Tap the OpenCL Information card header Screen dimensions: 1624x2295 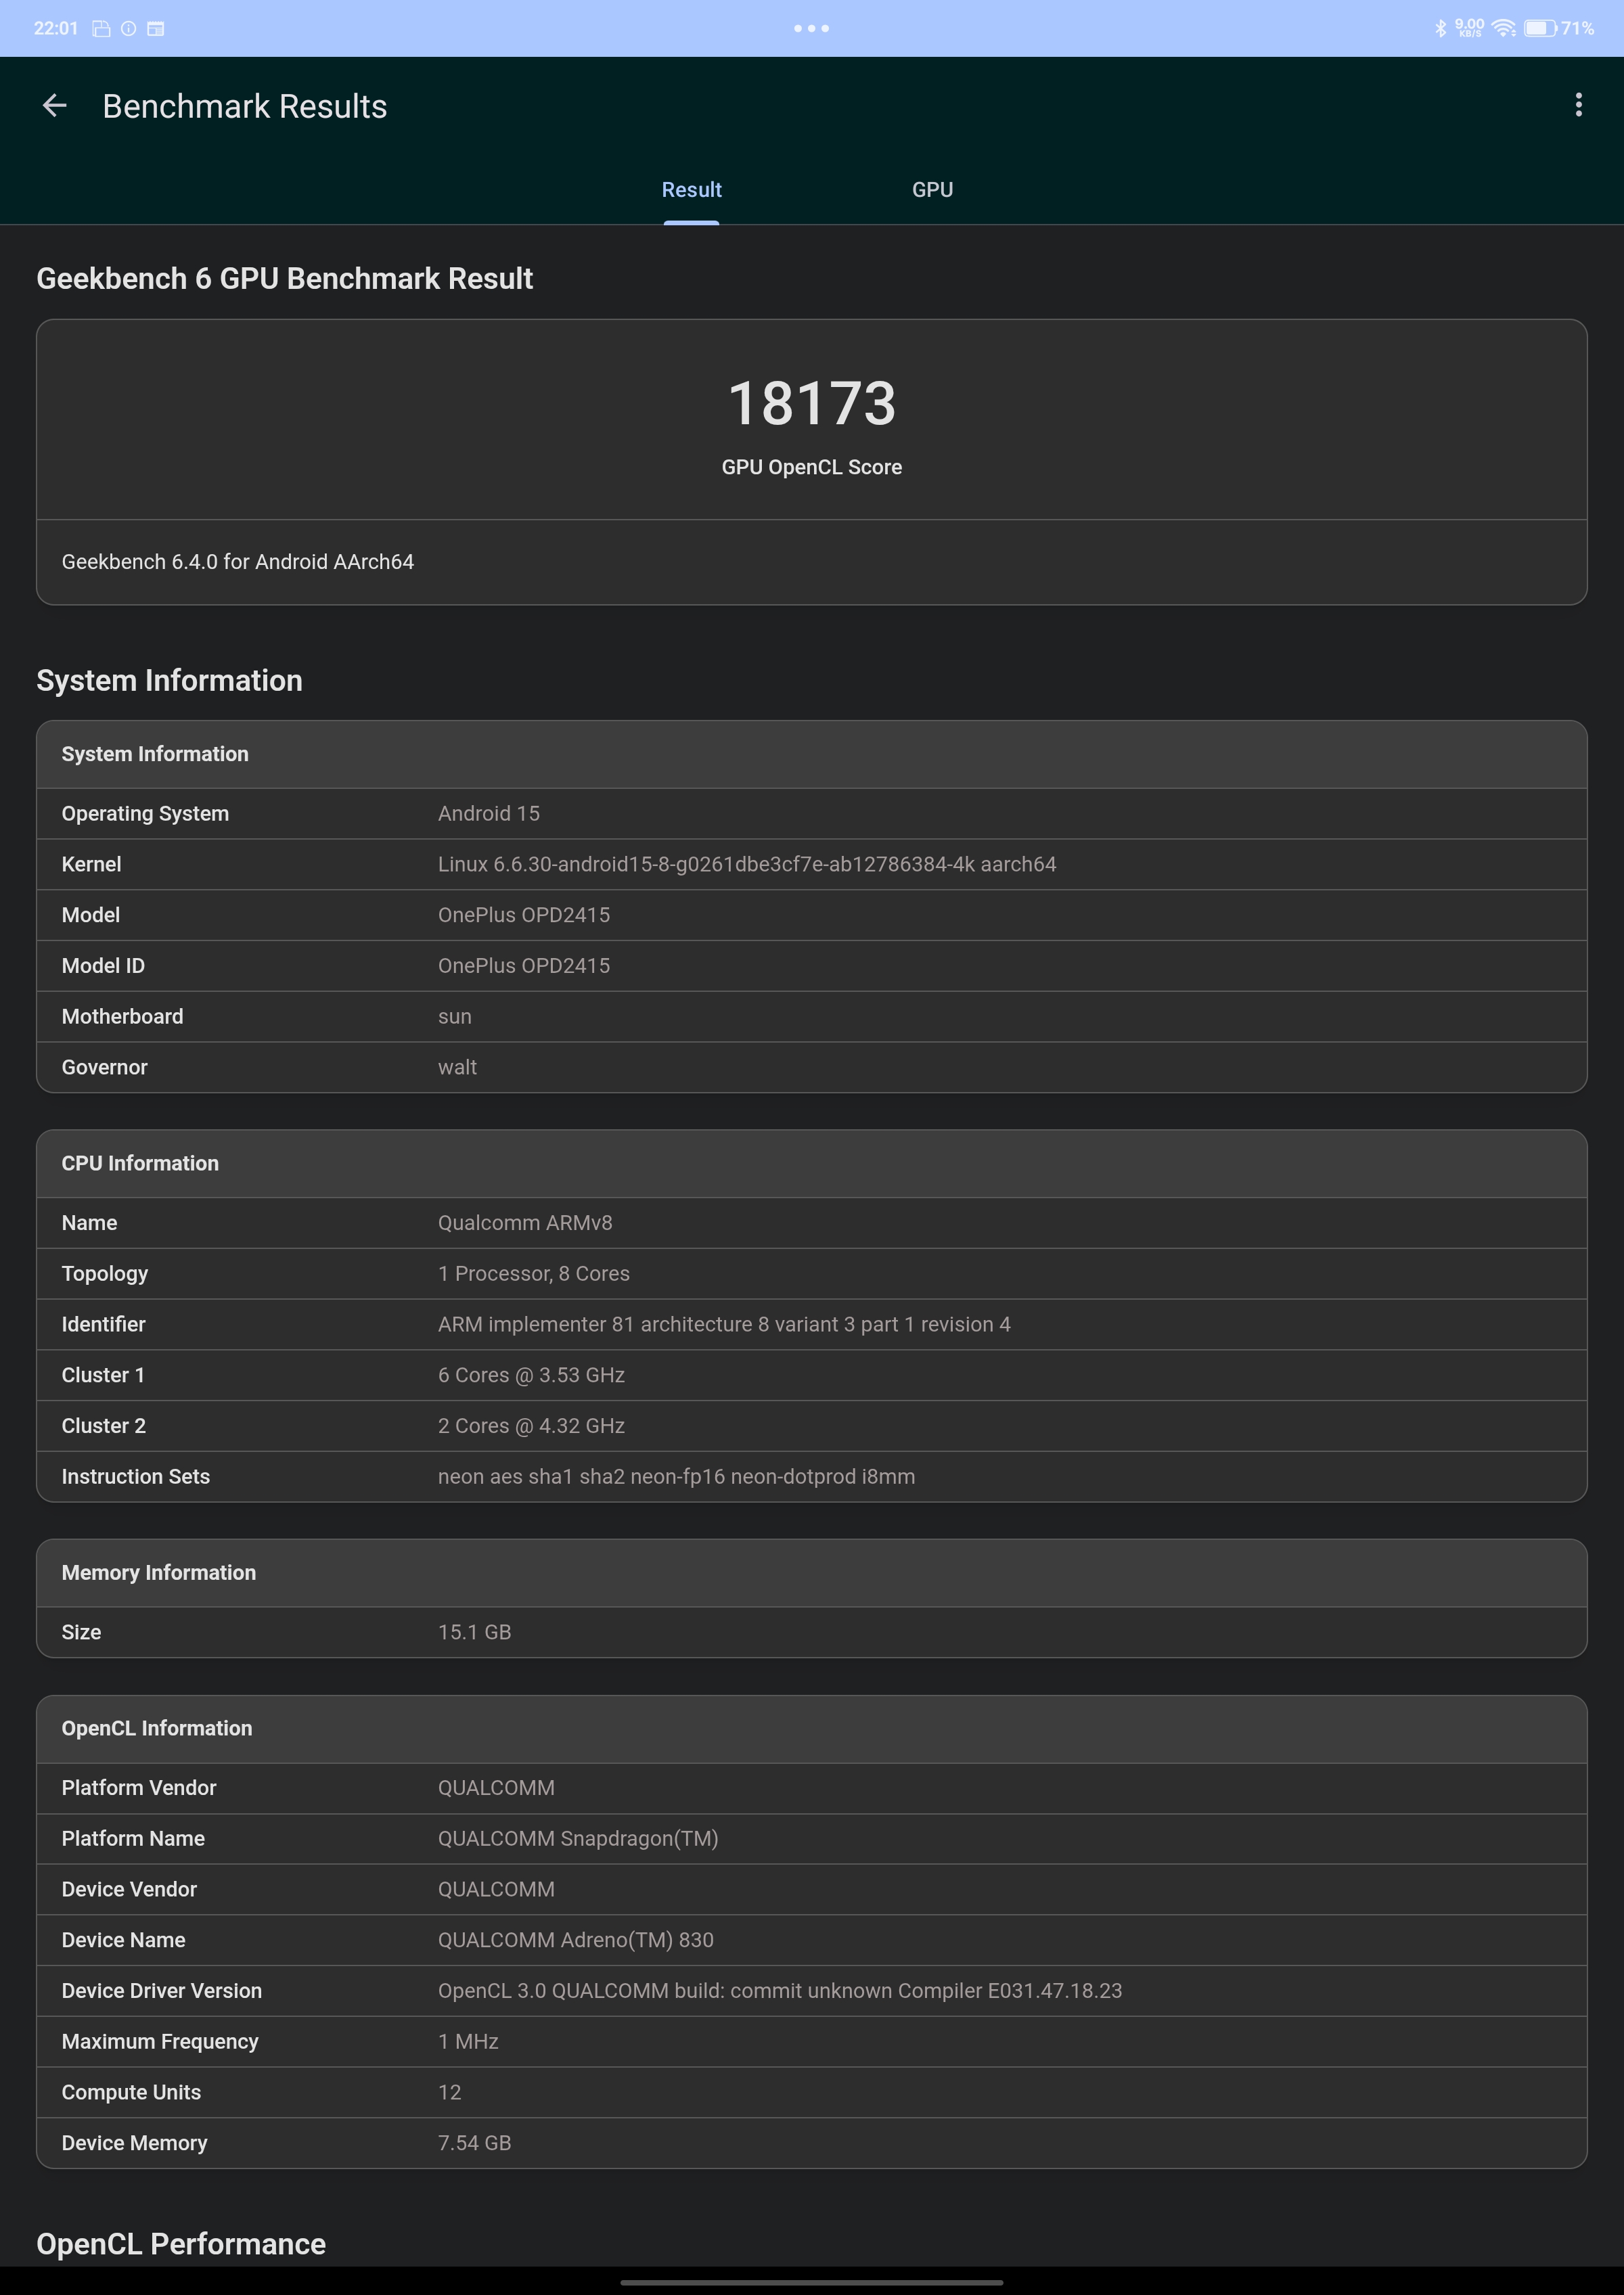click(811, 1728)
